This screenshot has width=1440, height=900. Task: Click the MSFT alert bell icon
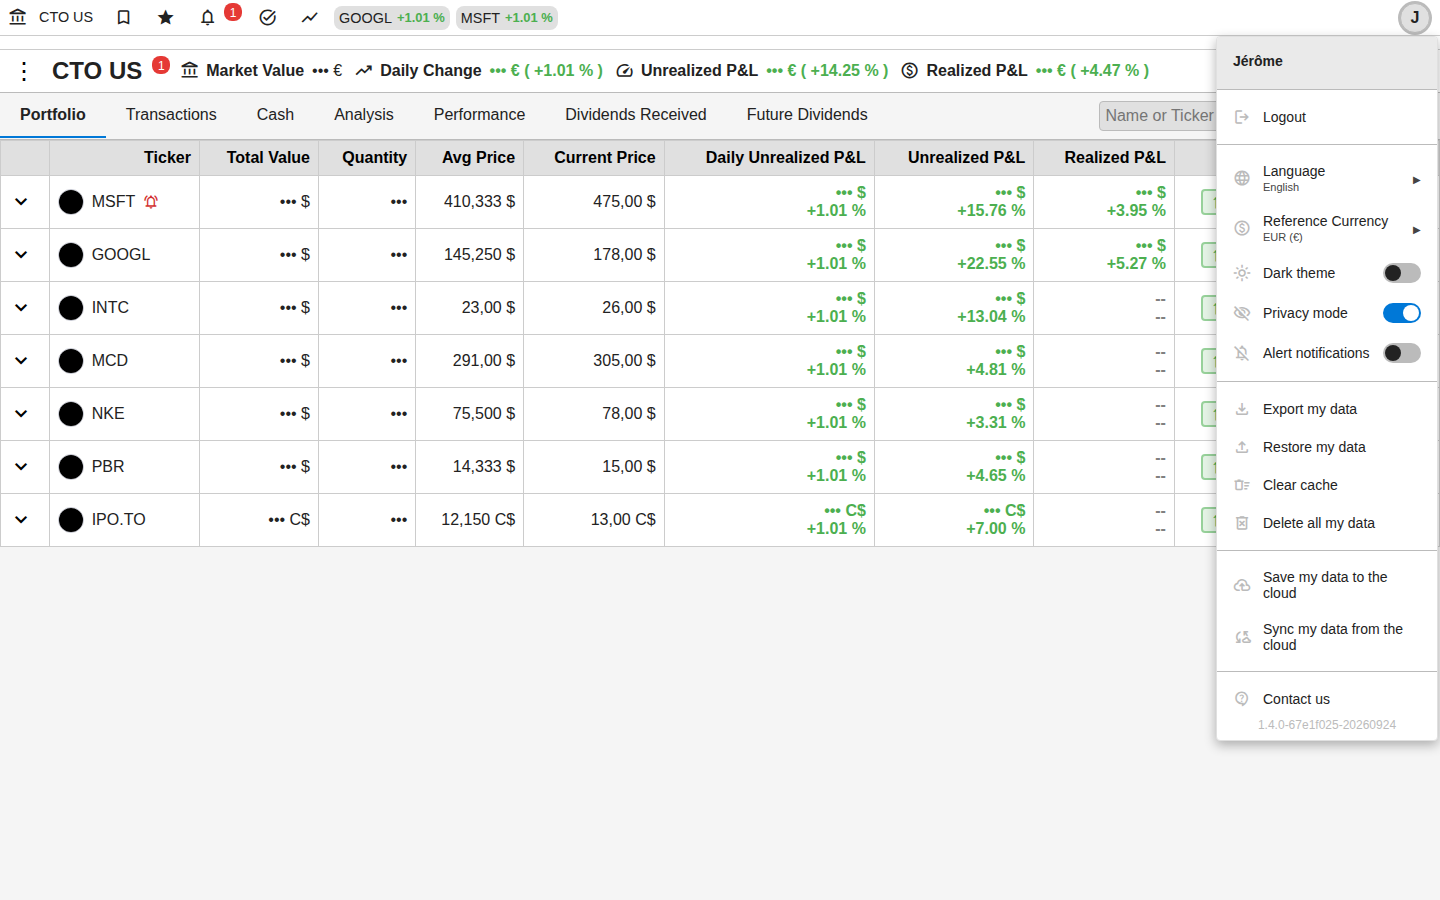click(x=151, y=202)
